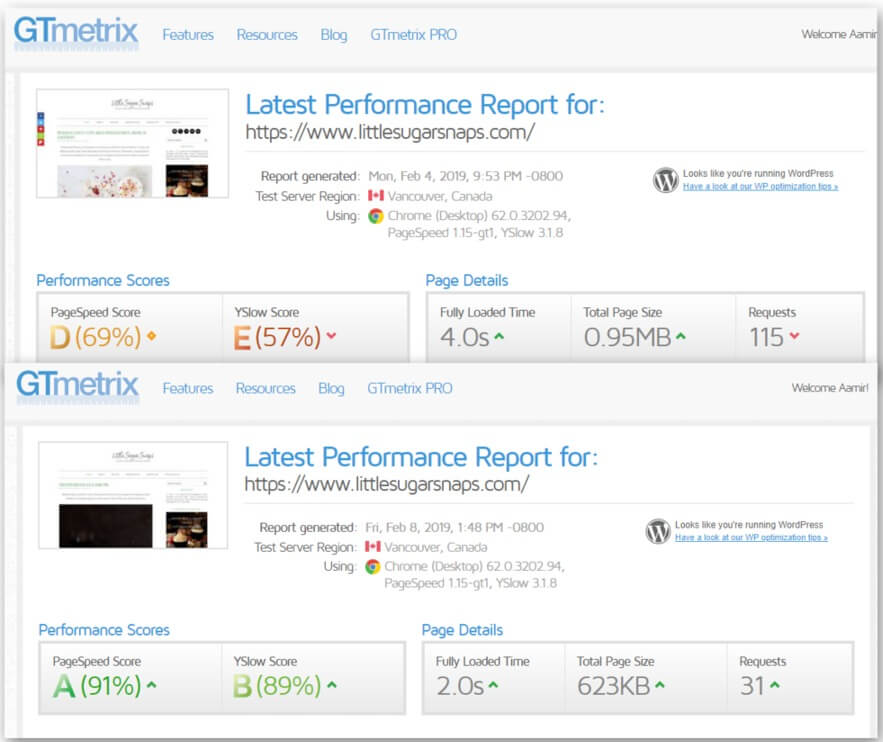The width and height of the screenshot is (883, 742).
Task: Click the littlesugarsnaps.com URL in Feb 8 report
Action: 387,484
